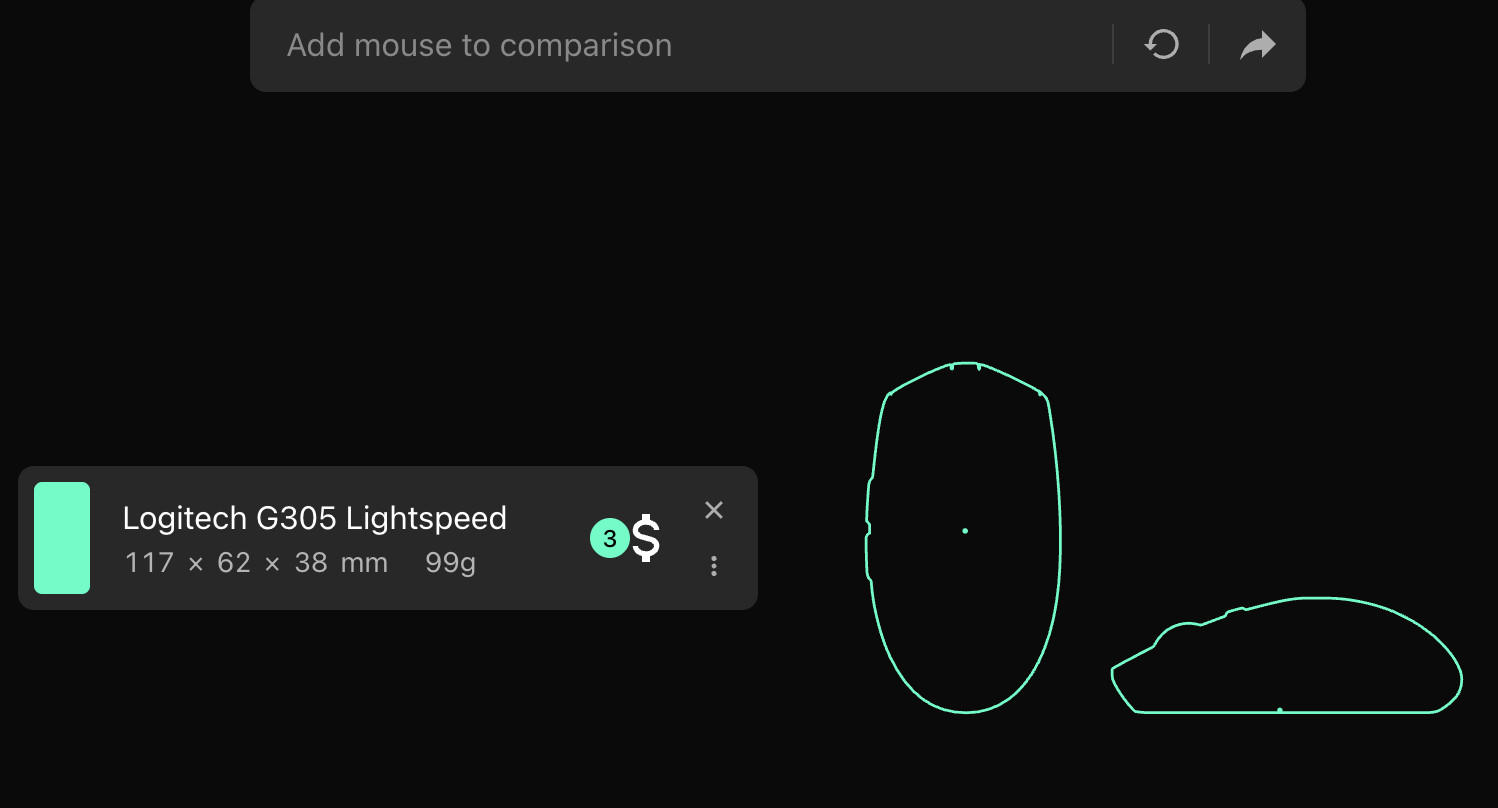The width and height of the screenshot is (1498, 808).
Task: Click the "117 × 62 × 38 mm" dimensions text
Action: click(x=255, y=562)
